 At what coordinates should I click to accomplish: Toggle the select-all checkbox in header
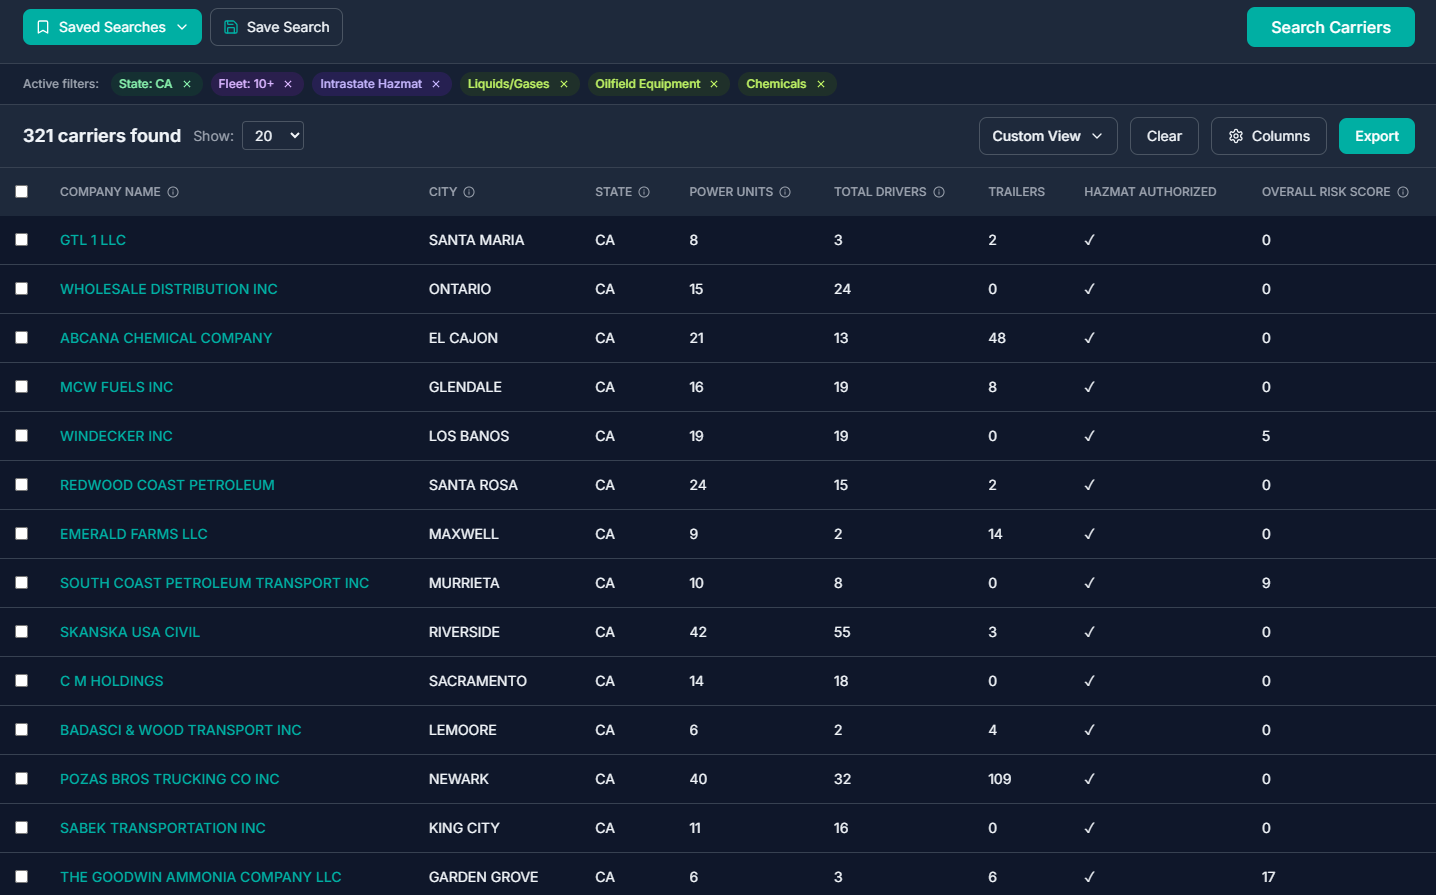(22, 192)
